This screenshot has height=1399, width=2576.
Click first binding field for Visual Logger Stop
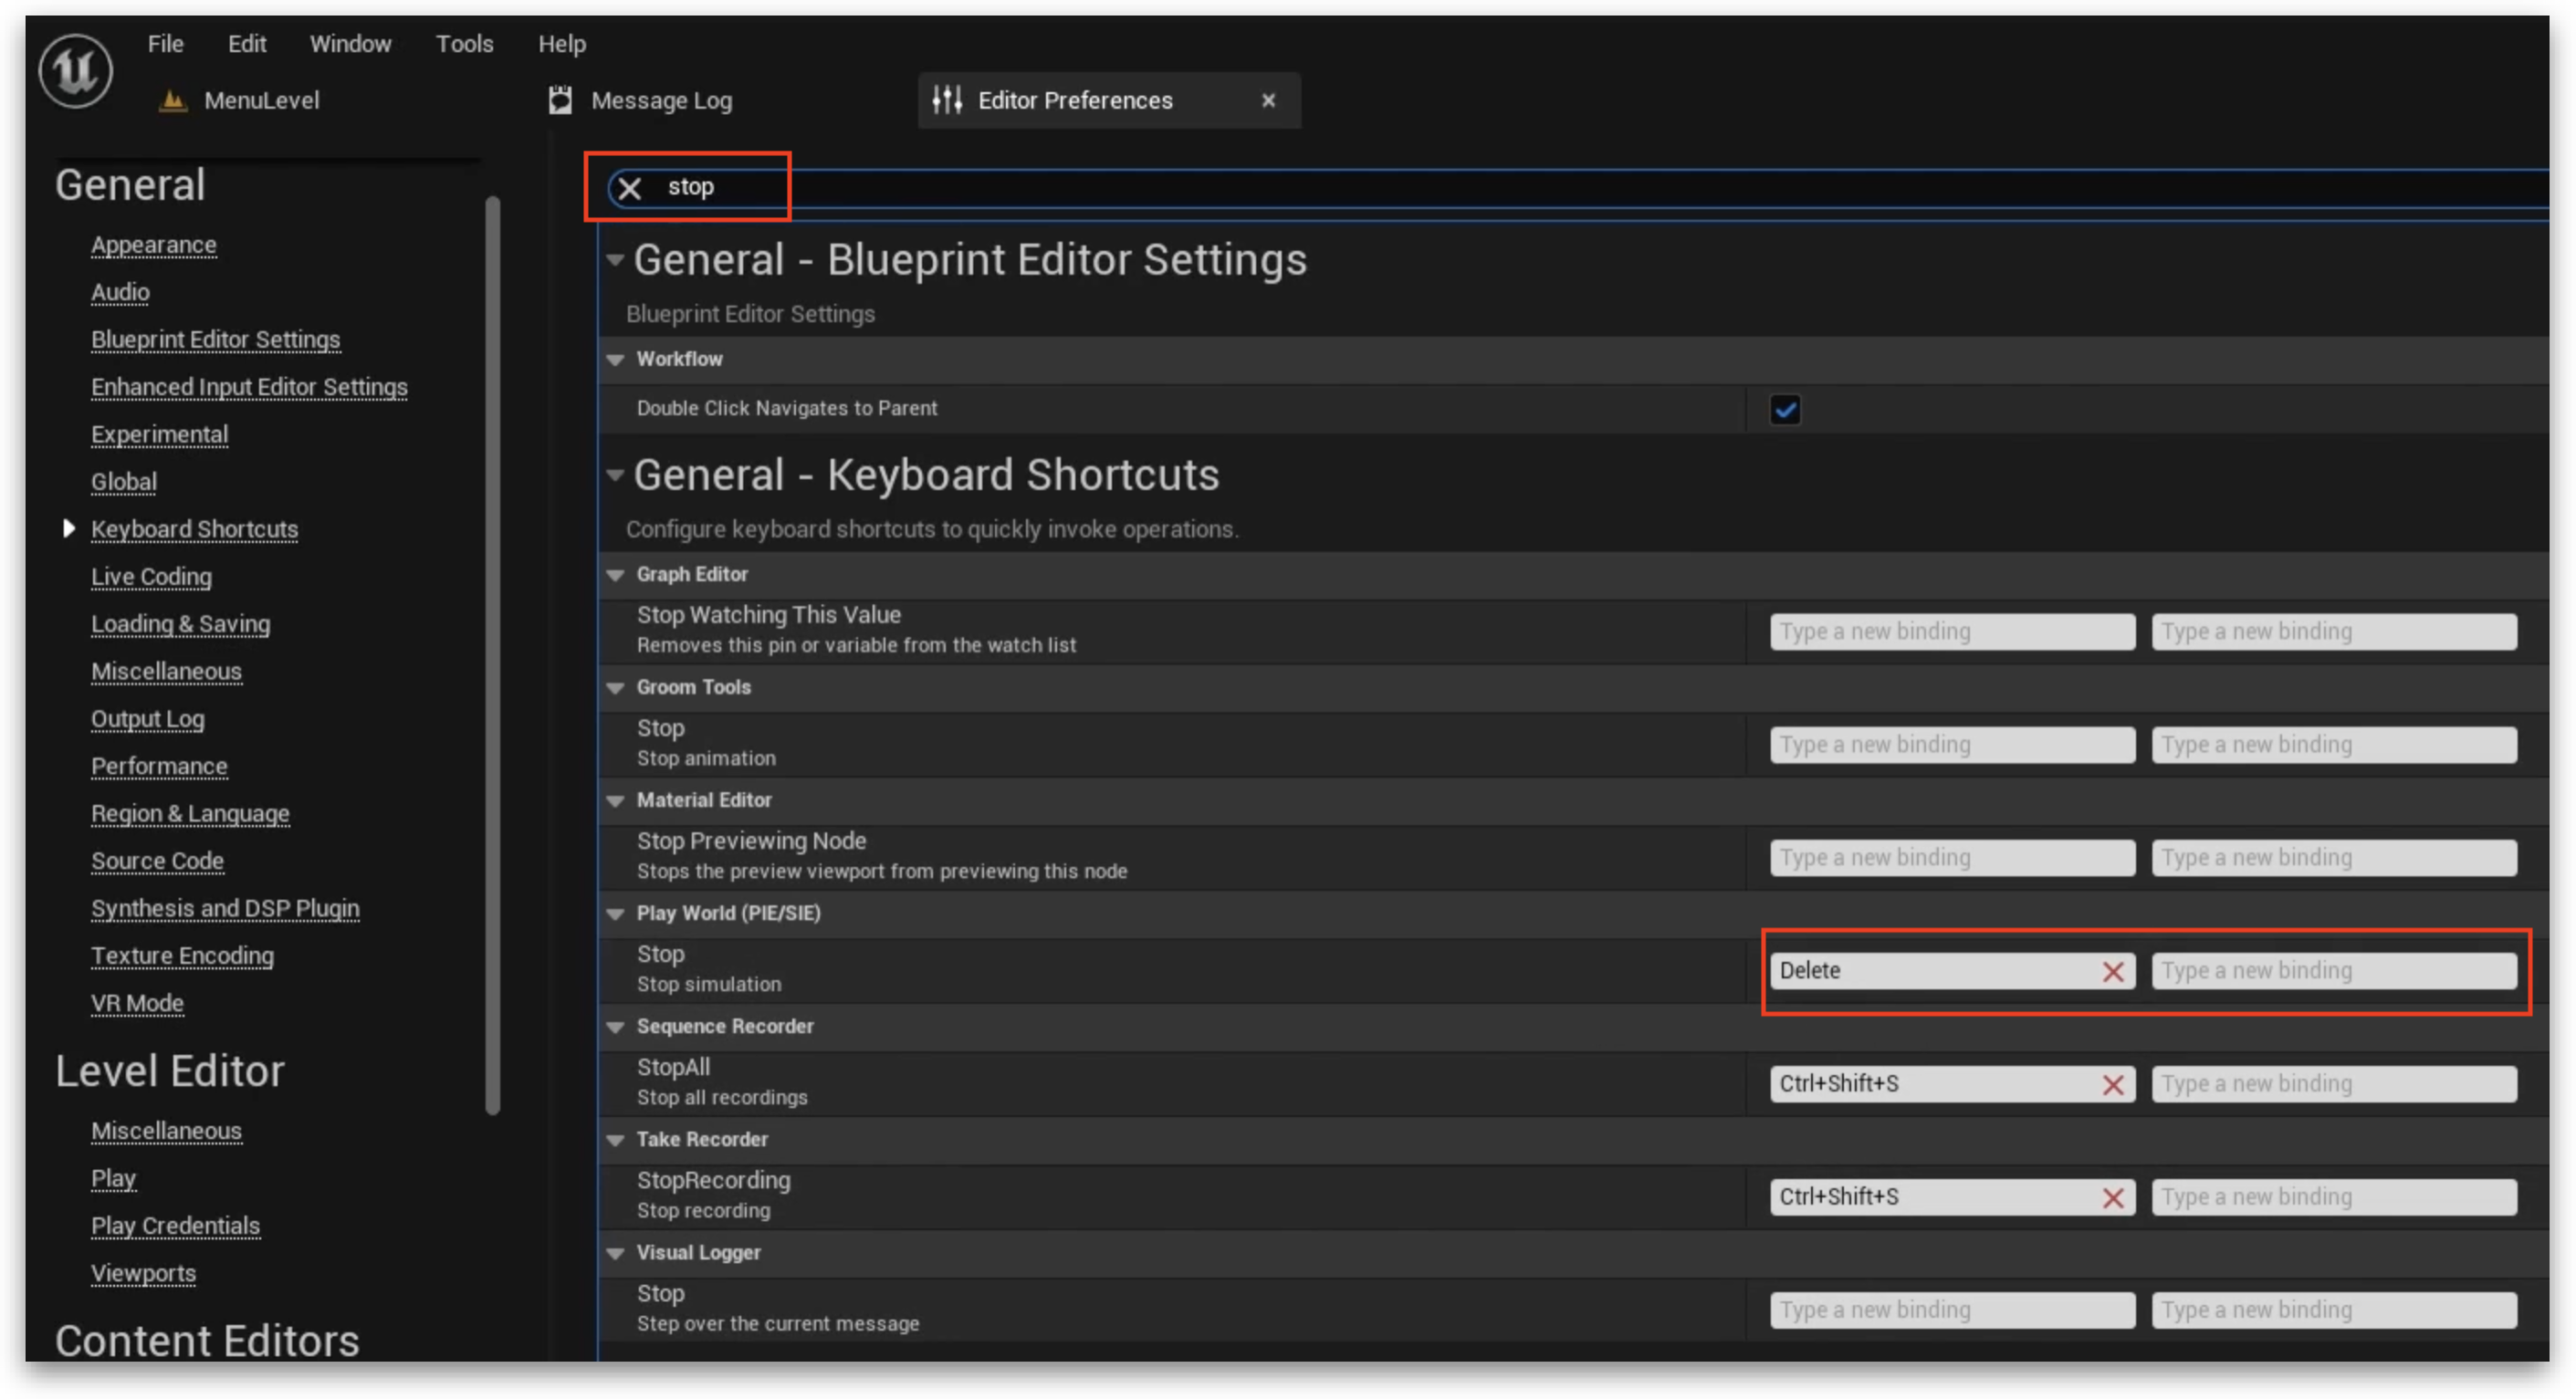click(x=1951, y=1310)
